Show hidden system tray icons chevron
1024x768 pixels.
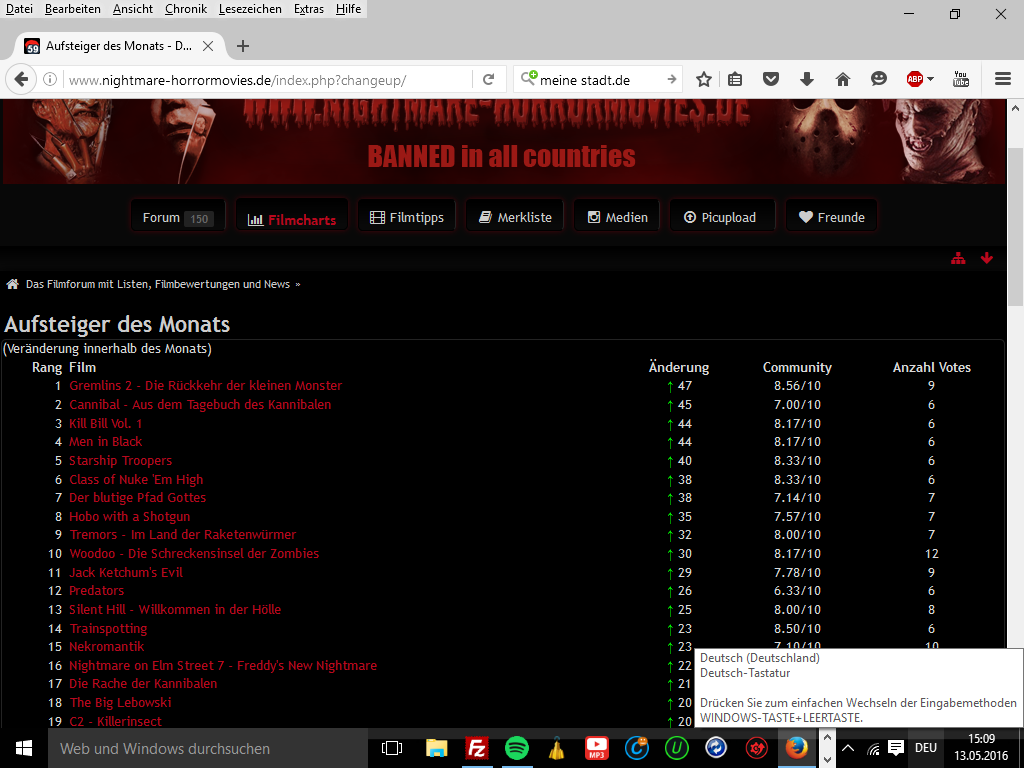pyautogui.click(x=848, y=748)
